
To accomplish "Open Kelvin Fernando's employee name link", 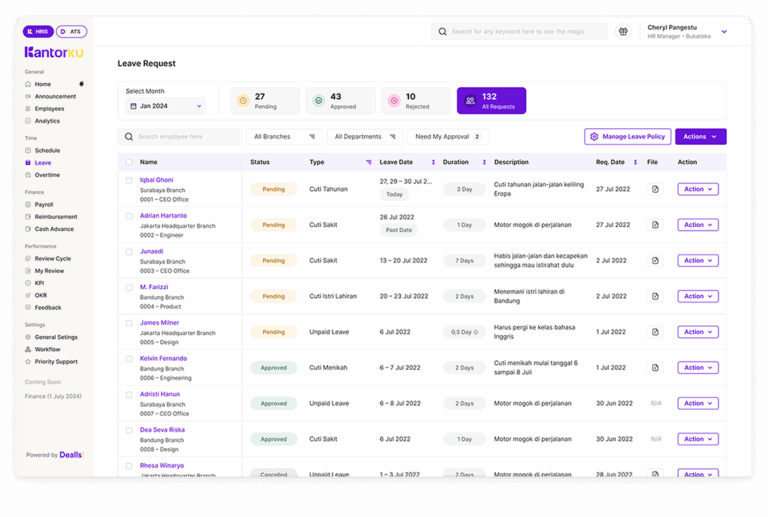I will (x=163, y=358).
